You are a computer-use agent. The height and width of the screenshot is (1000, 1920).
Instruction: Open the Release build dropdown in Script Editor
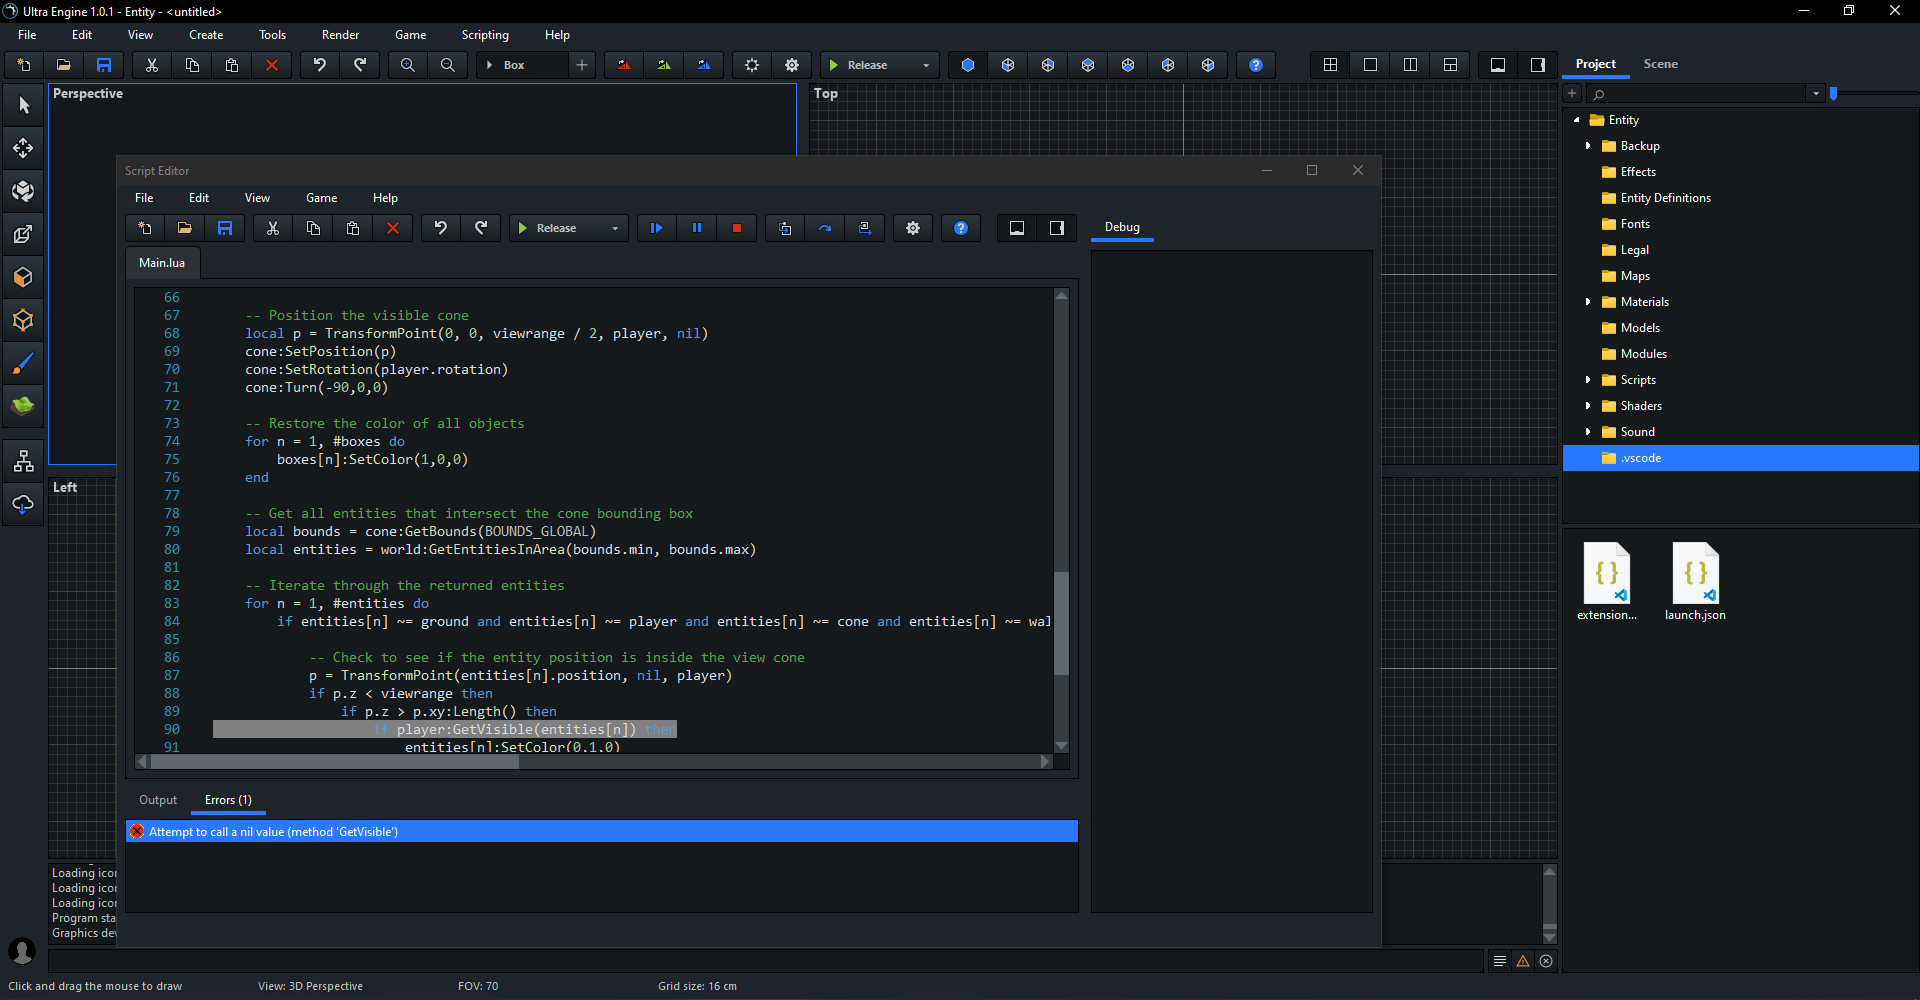coord(614,228)
